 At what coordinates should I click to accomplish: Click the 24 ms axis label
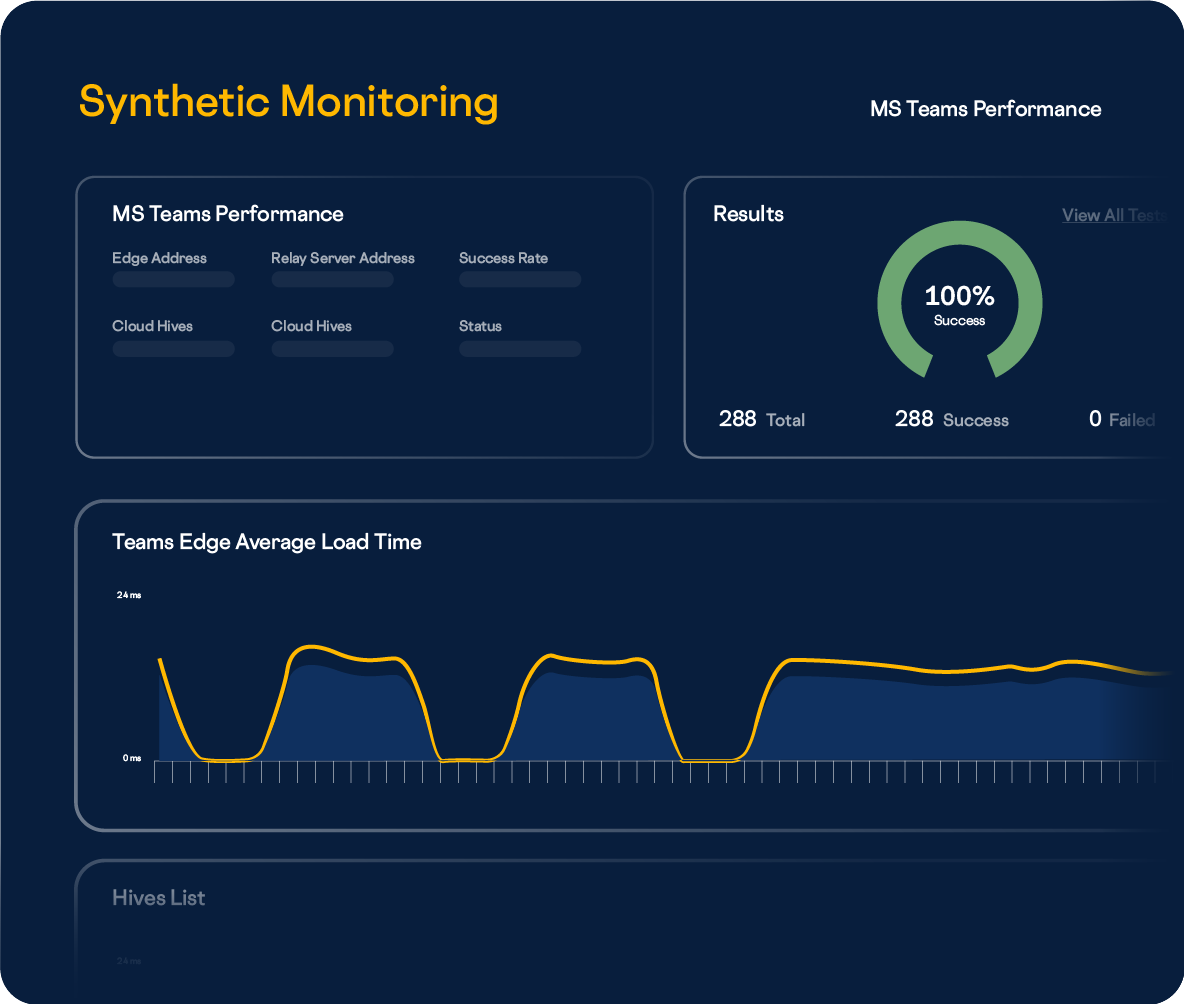[x=128, y=595]
